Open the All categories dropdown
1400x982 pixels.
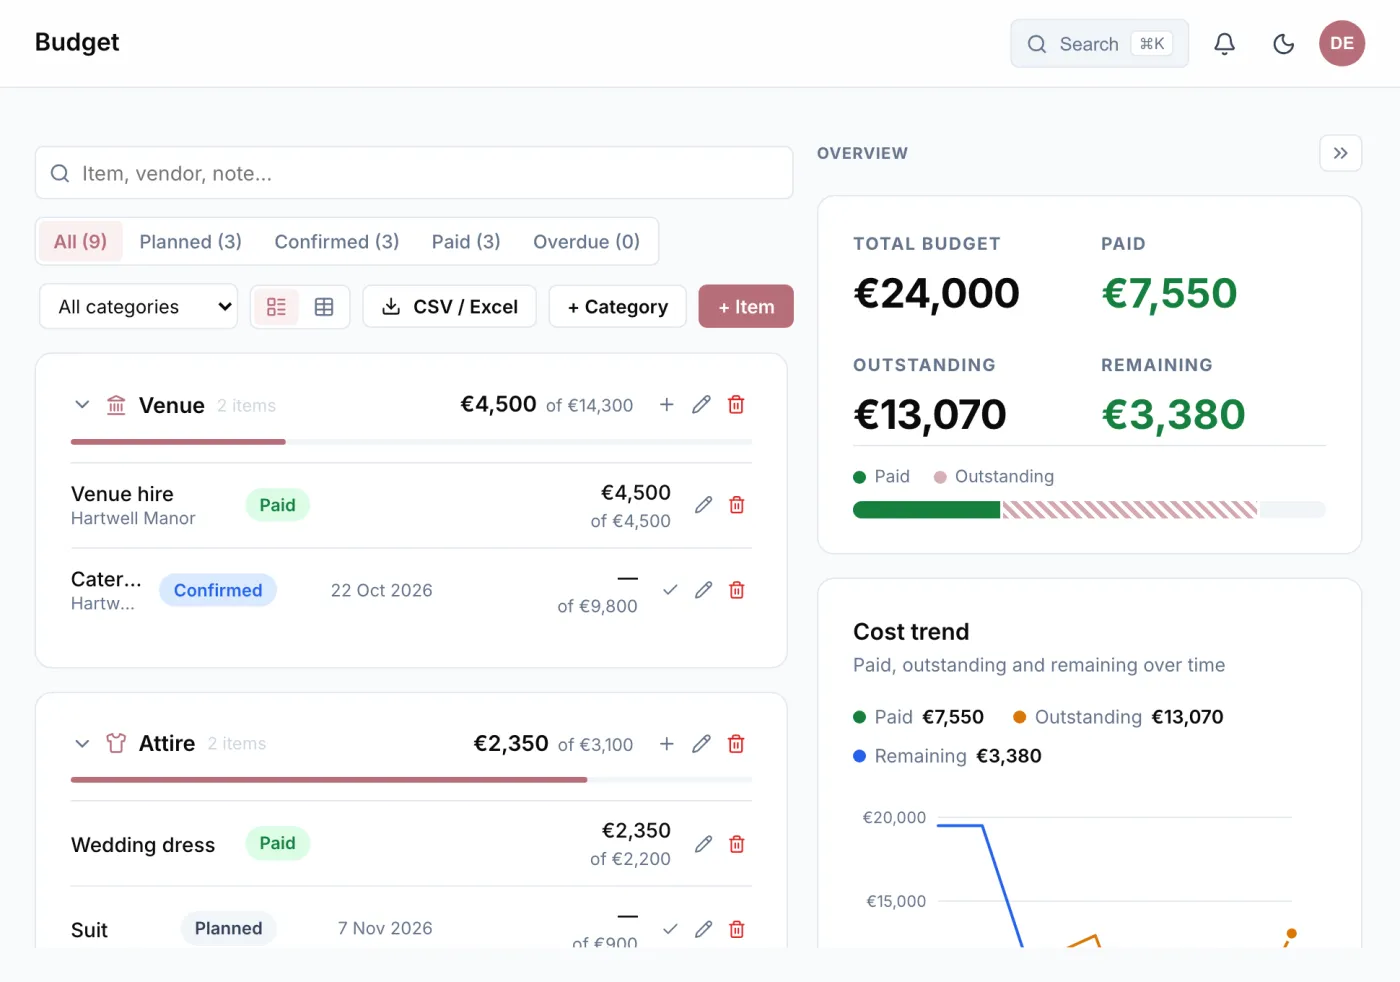point(139,307)
